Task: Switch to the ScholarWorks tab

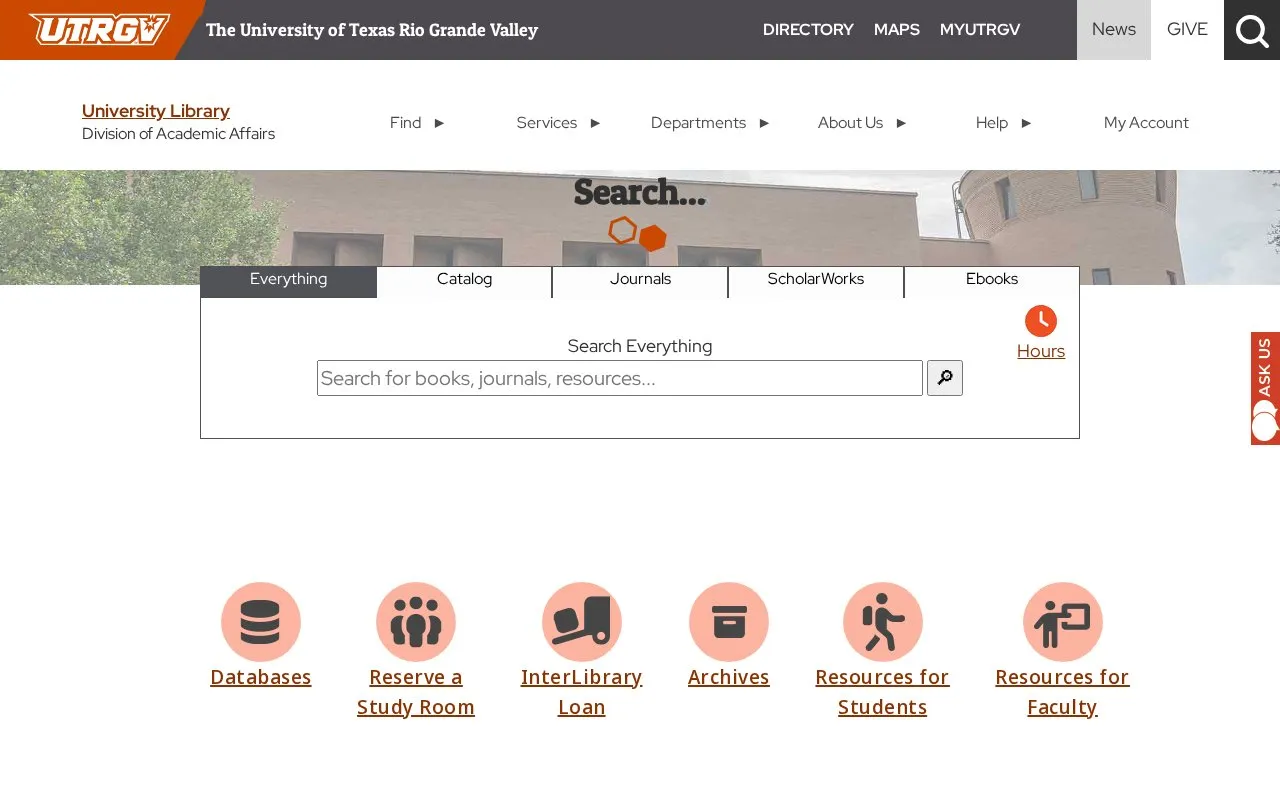Action: tap(816, 282)
